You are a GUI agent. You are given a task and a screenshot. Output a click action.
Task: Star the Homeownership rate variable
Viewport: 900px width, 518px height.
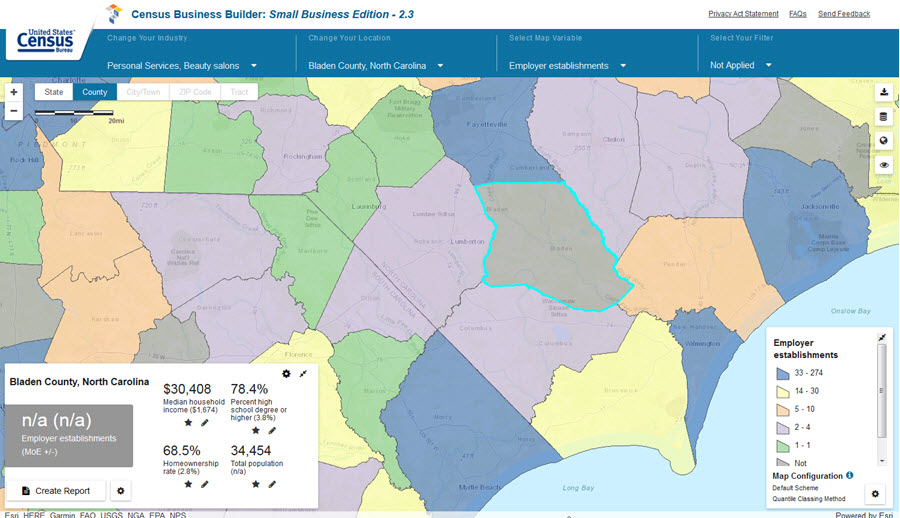click(188, 484)
